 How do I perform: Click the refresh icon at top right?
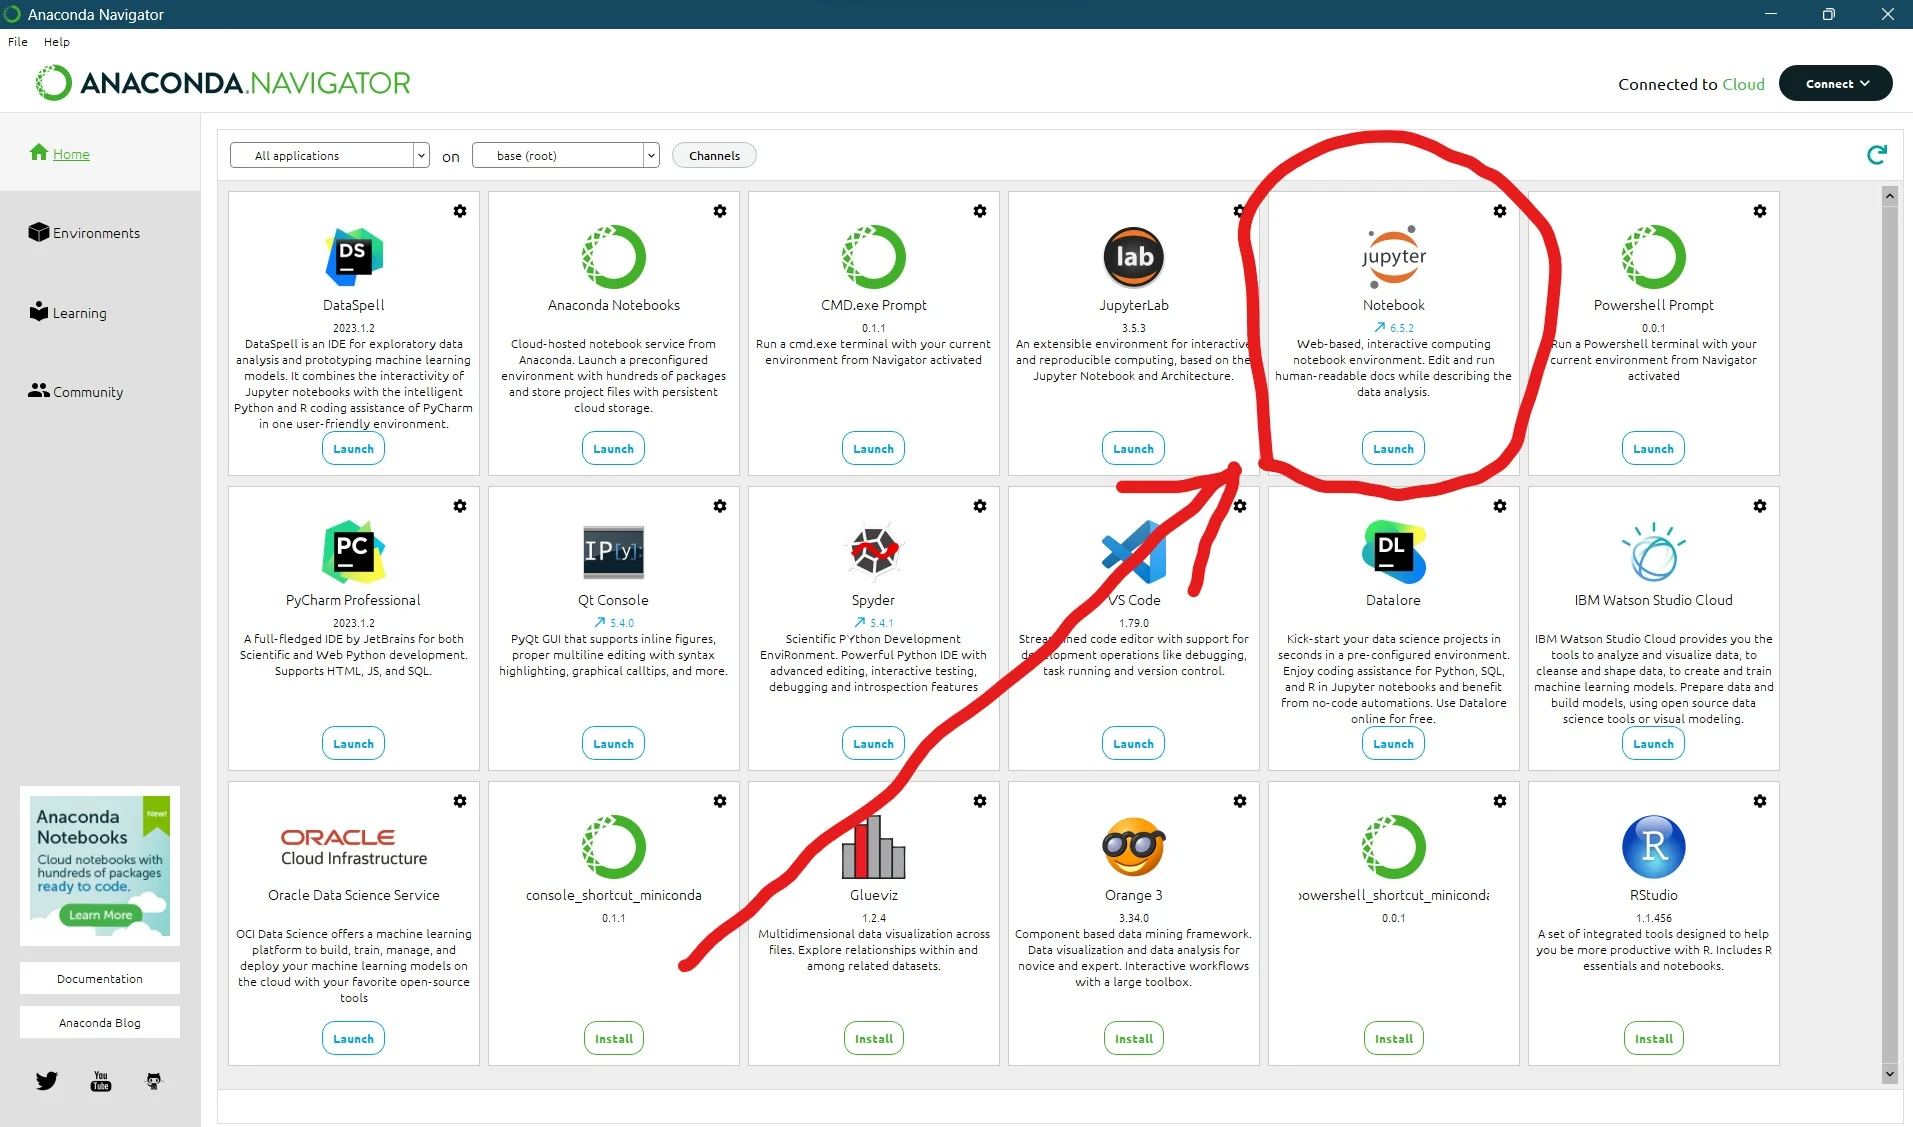(1877, 155)
